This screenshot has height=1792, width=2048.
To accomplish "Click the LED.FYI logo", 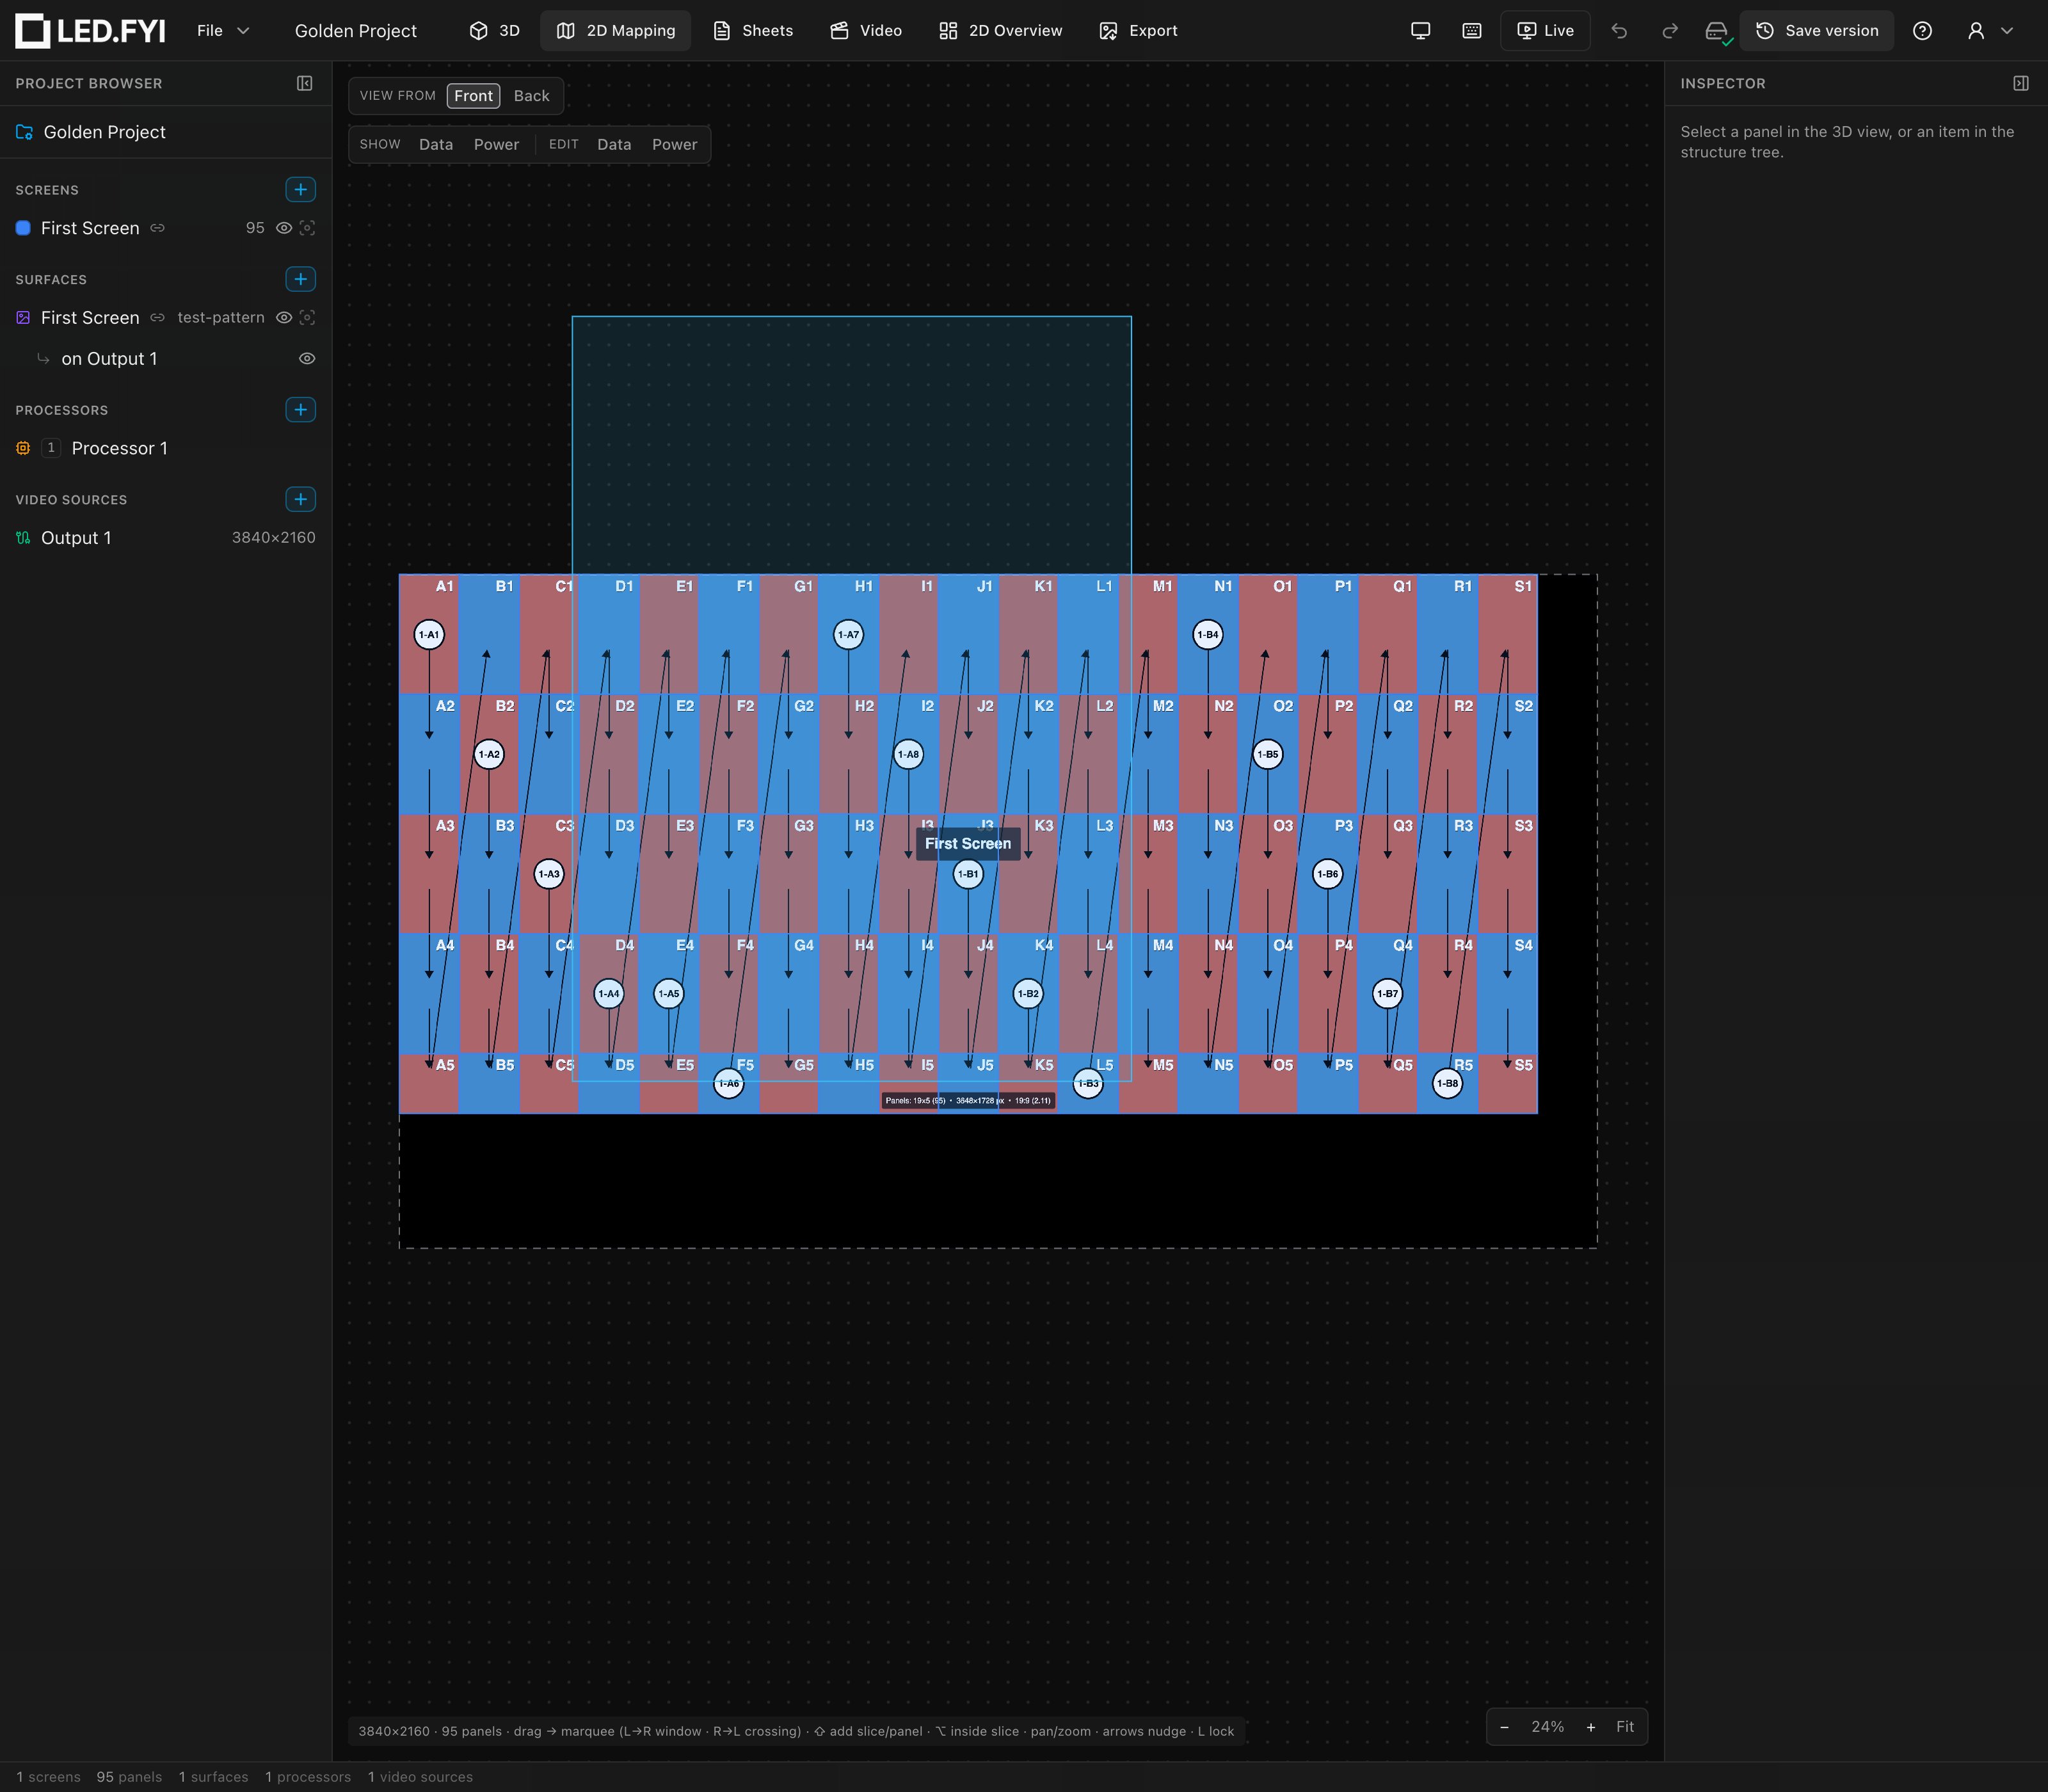I will tap(90, 31).
